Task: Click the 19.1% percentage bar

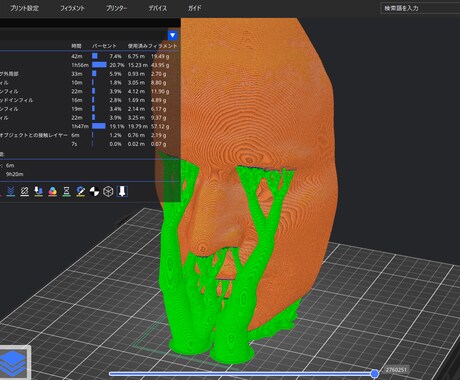Action: click(x=99, y=126)
